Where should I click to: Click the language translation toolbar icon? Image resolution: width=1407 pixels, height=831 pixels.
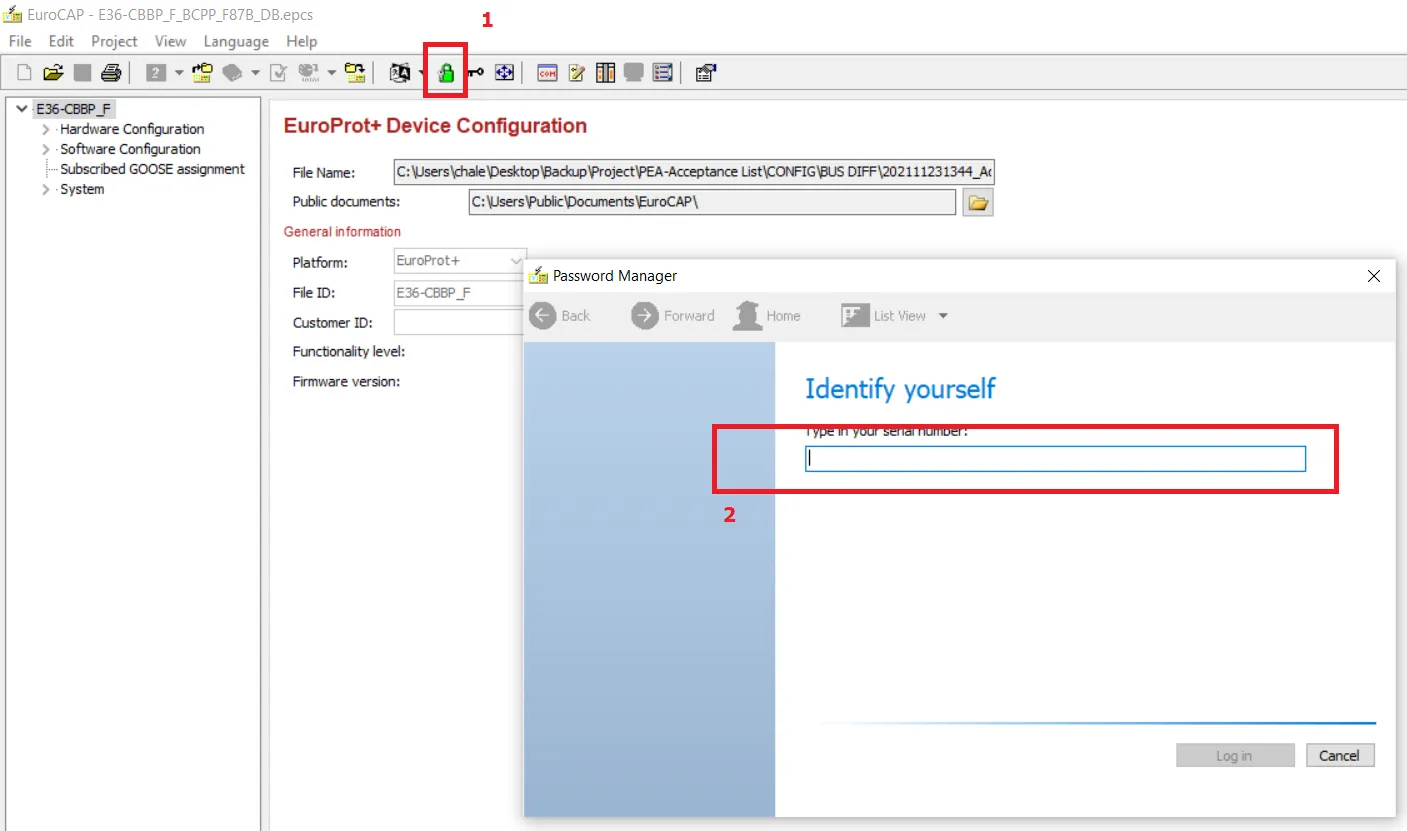[x=400, y=72]
